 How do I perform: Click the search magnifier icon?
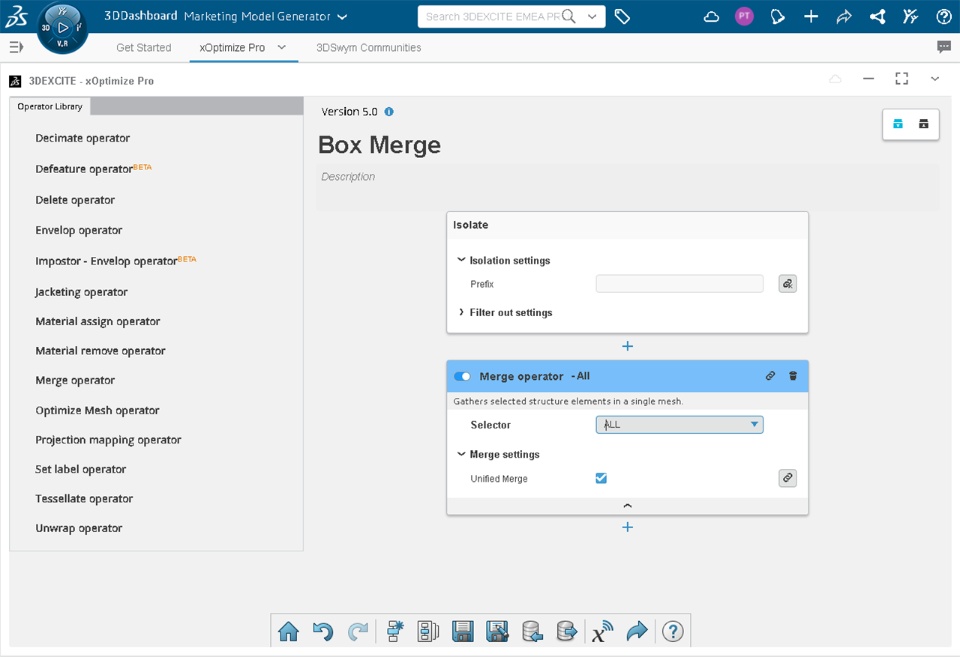pos(569,17)
